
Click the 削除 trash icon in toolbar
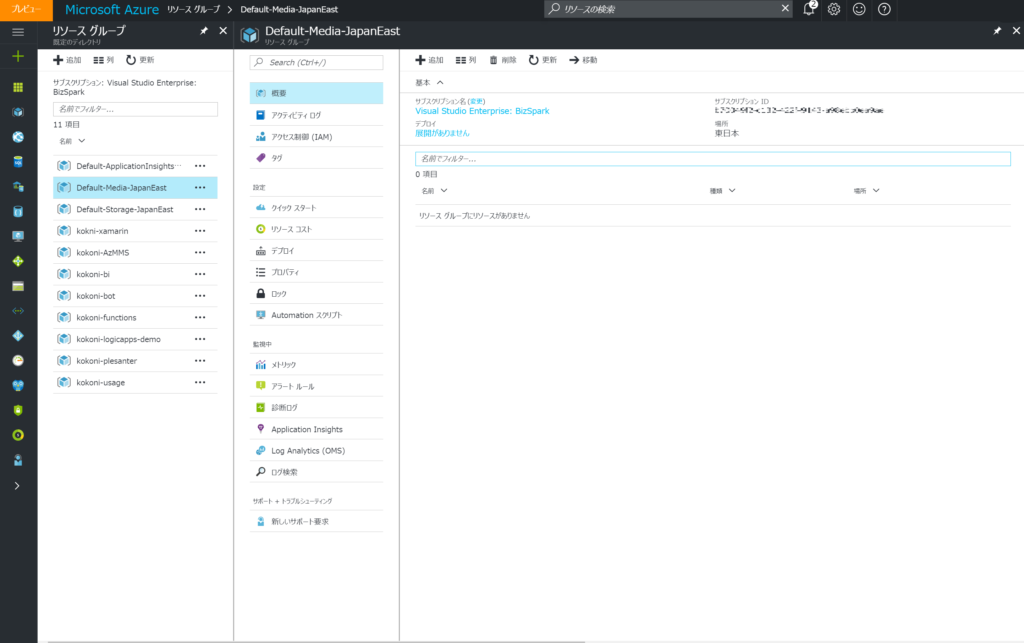(x=502, y=60)
